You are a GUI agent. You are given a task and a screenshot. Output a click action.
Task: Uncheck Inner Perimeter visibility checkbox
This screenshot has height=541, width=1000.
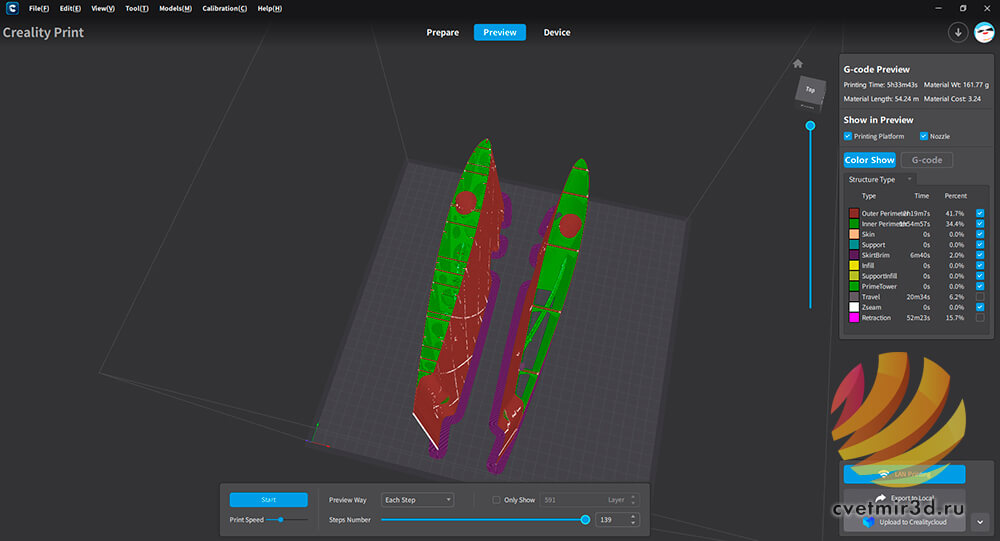click(x=980, y=223)
